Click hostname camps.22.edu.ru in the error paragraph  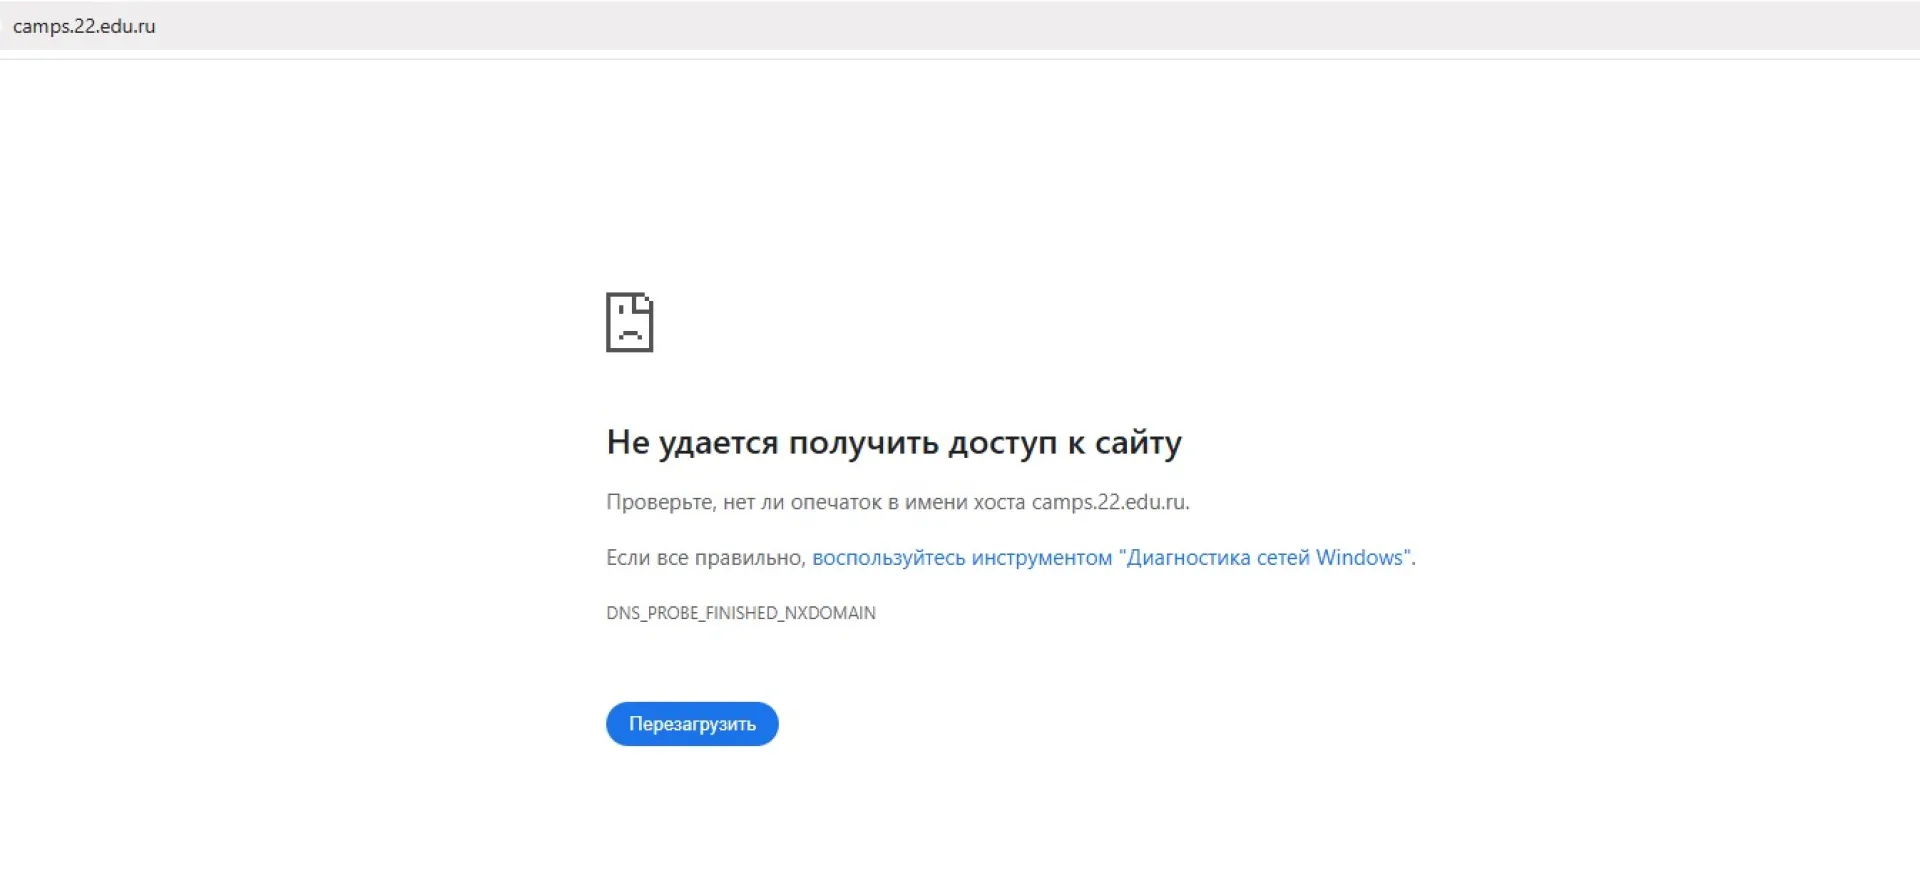coord(1108,502)
